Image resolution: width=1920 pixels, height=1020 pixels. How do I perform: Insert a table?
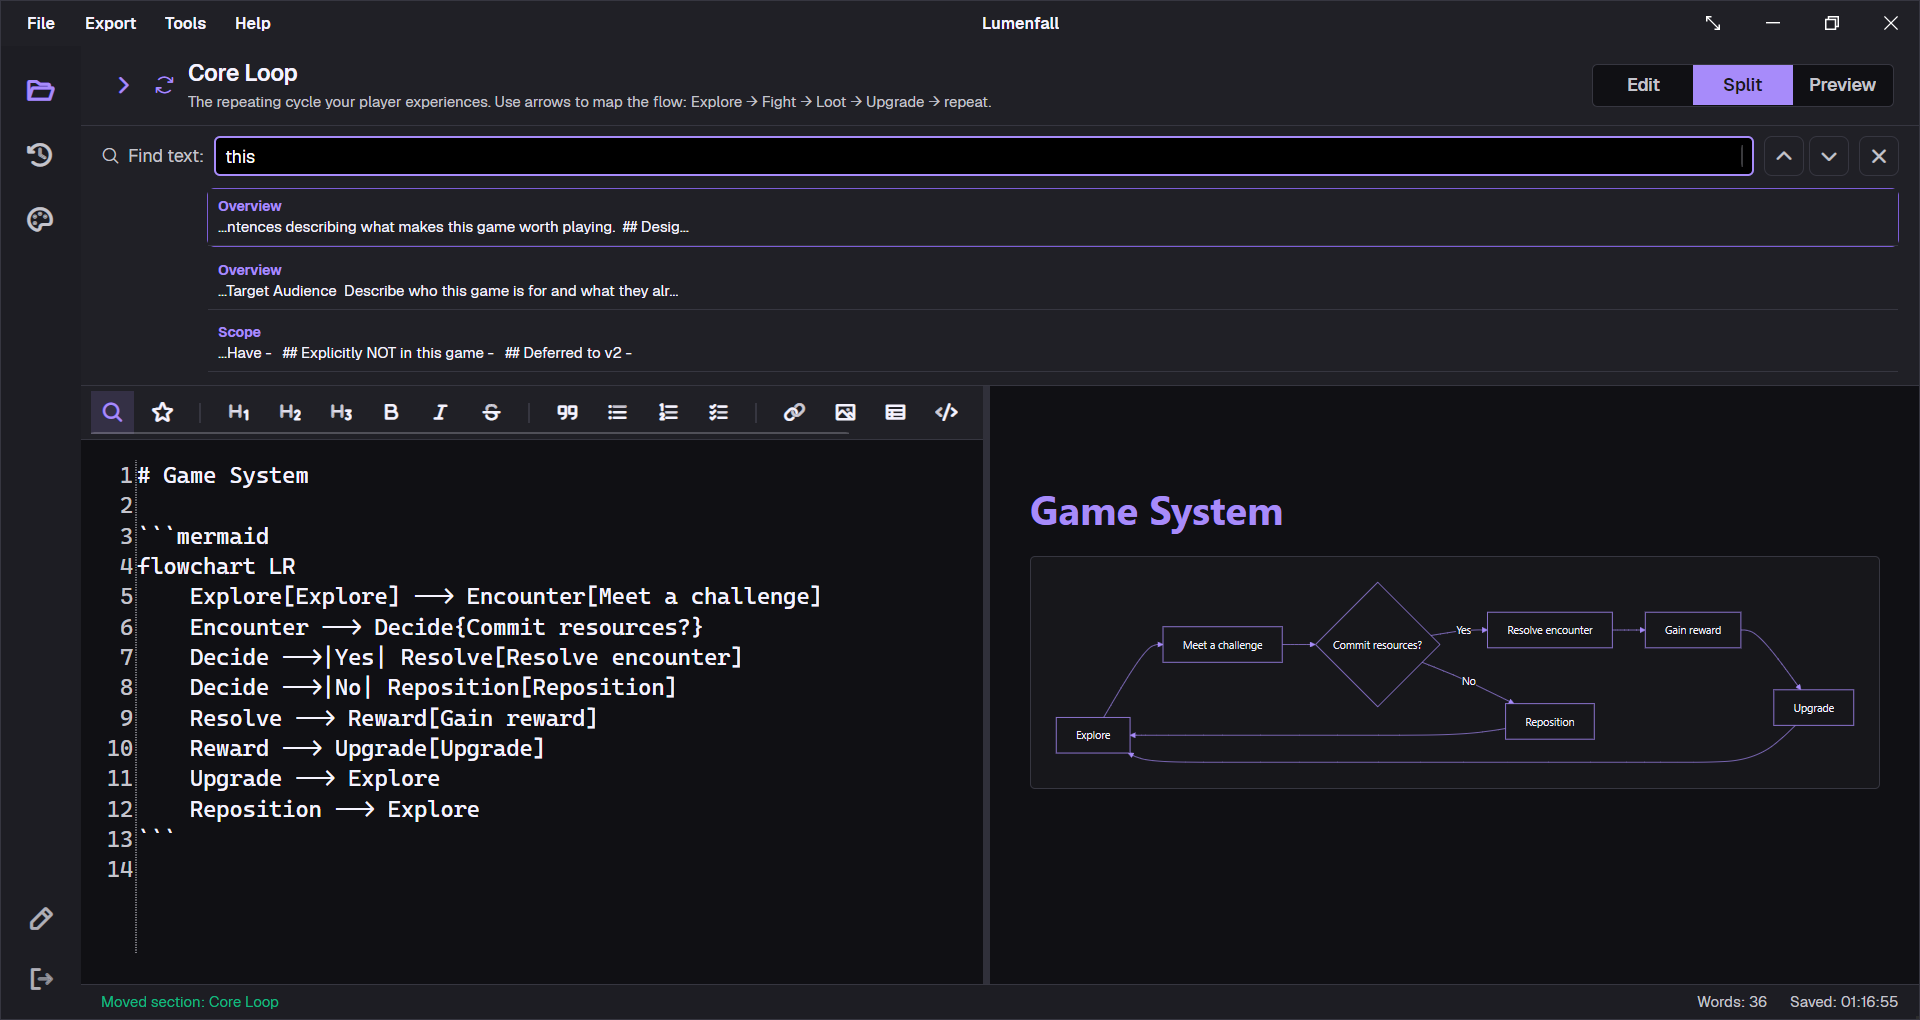coord(896,412)
